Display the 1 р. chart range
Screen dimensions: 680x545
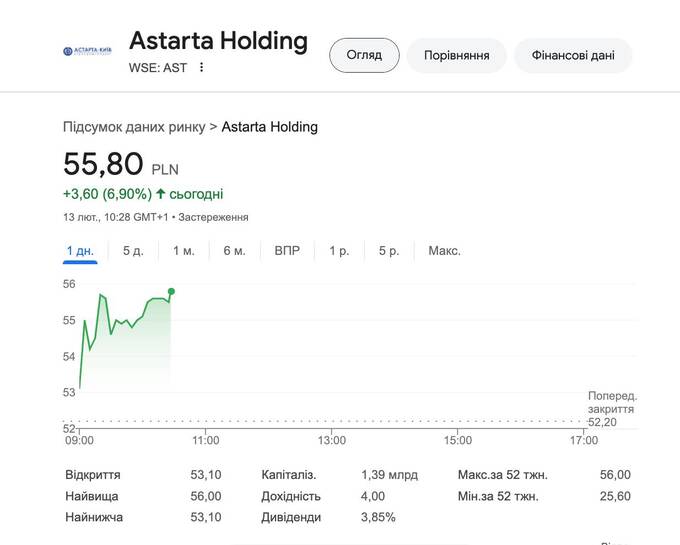tap(339, 250)
